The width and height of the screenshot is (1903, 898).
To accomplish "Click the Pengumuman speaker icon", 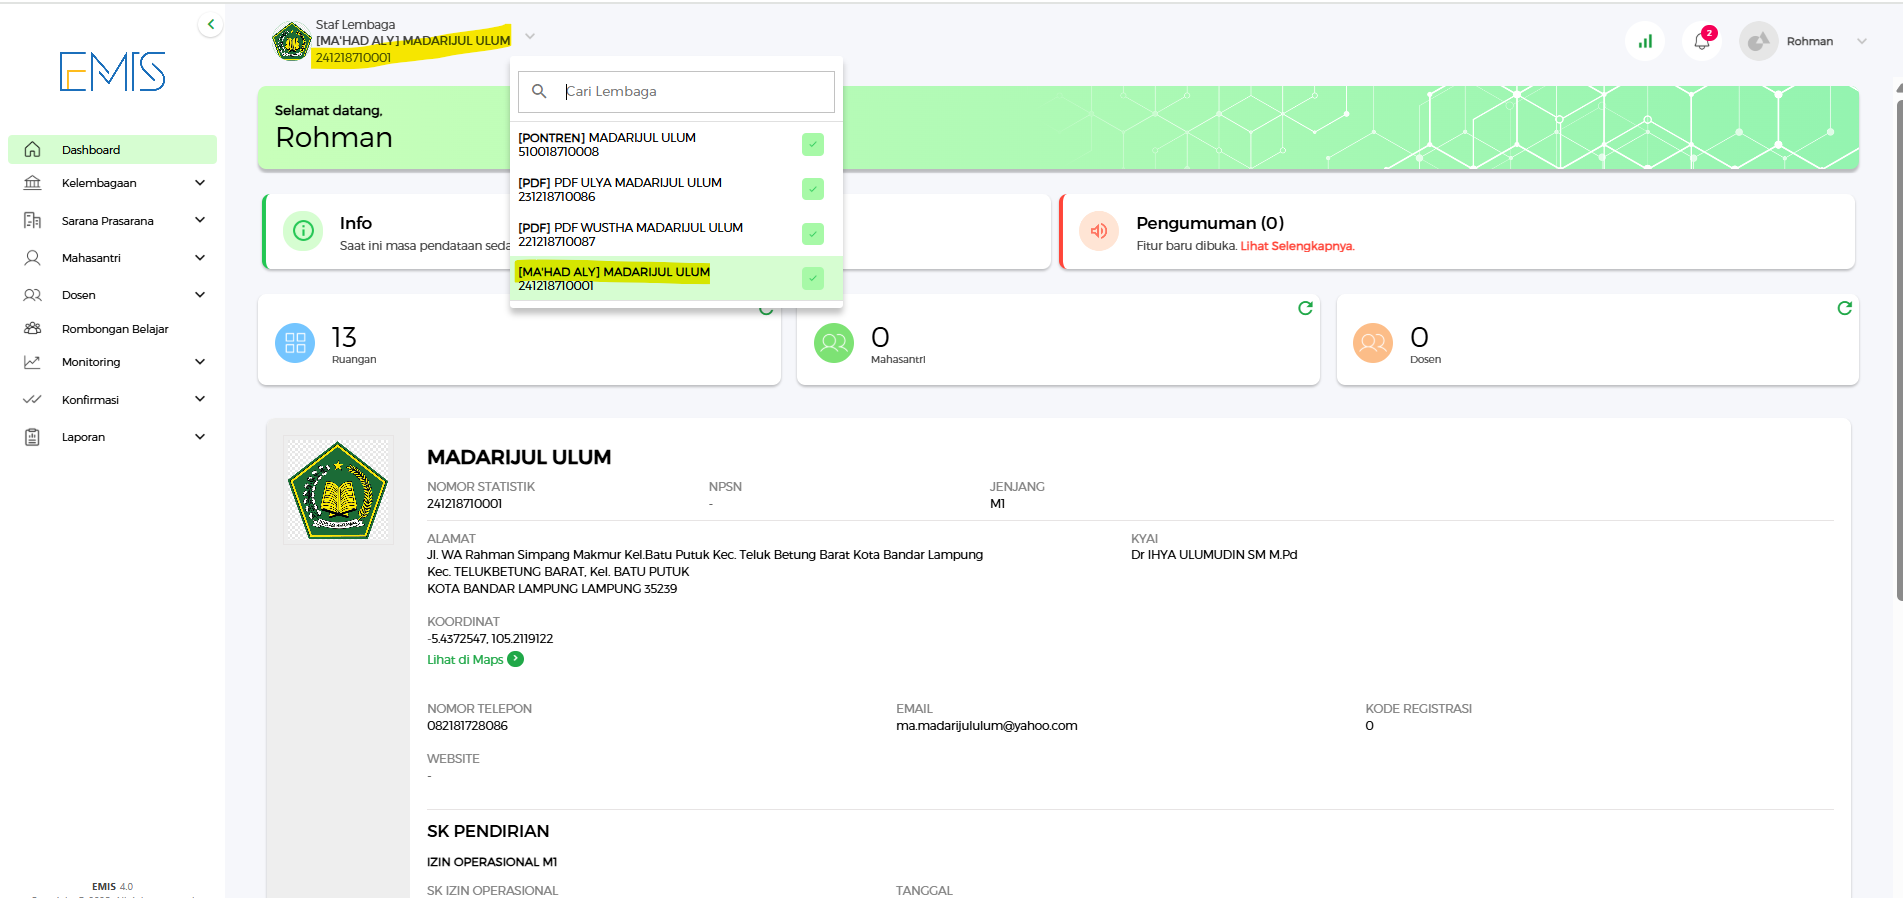I will pyautogui.click(x=1099, y=231).
